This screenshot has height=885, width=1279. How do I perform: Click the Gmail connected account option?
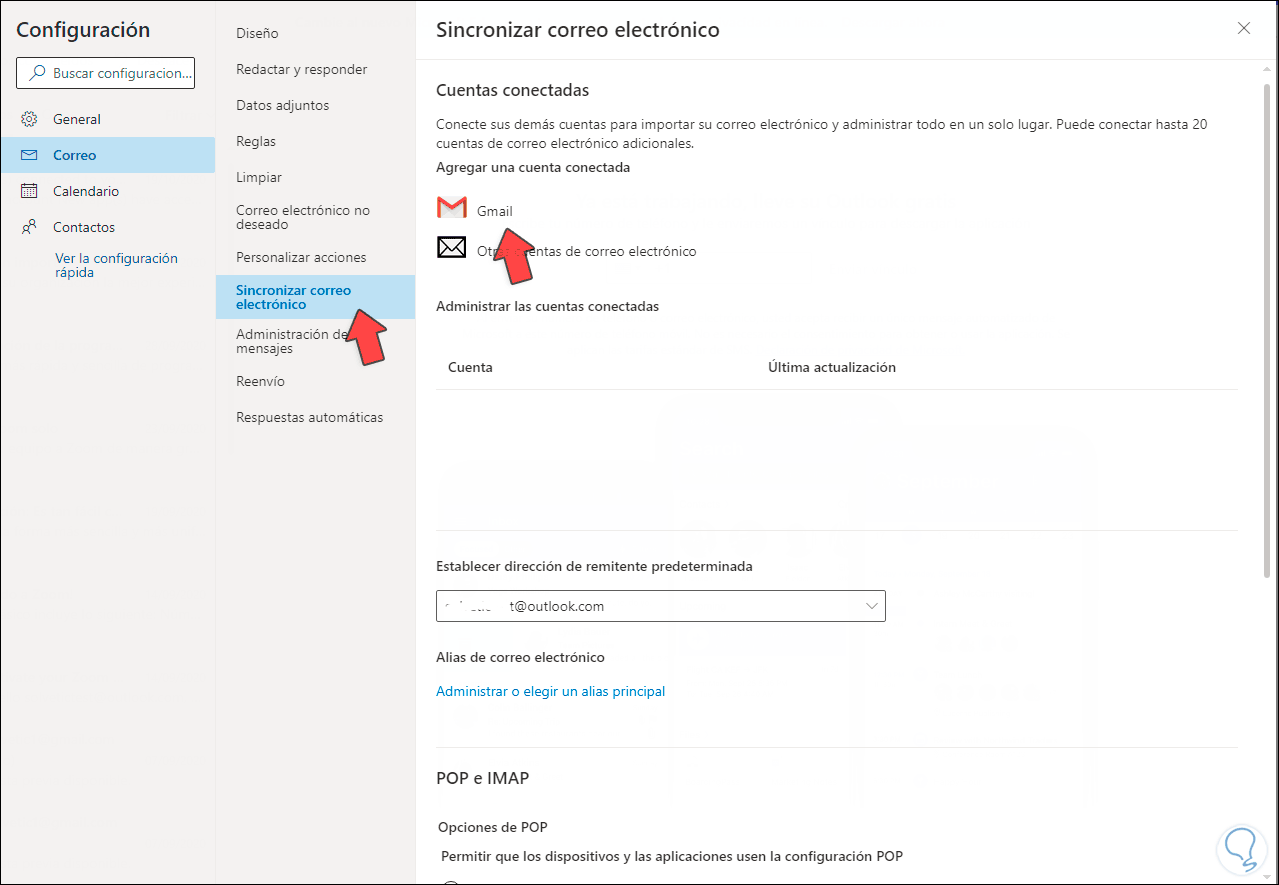point(495,211)
